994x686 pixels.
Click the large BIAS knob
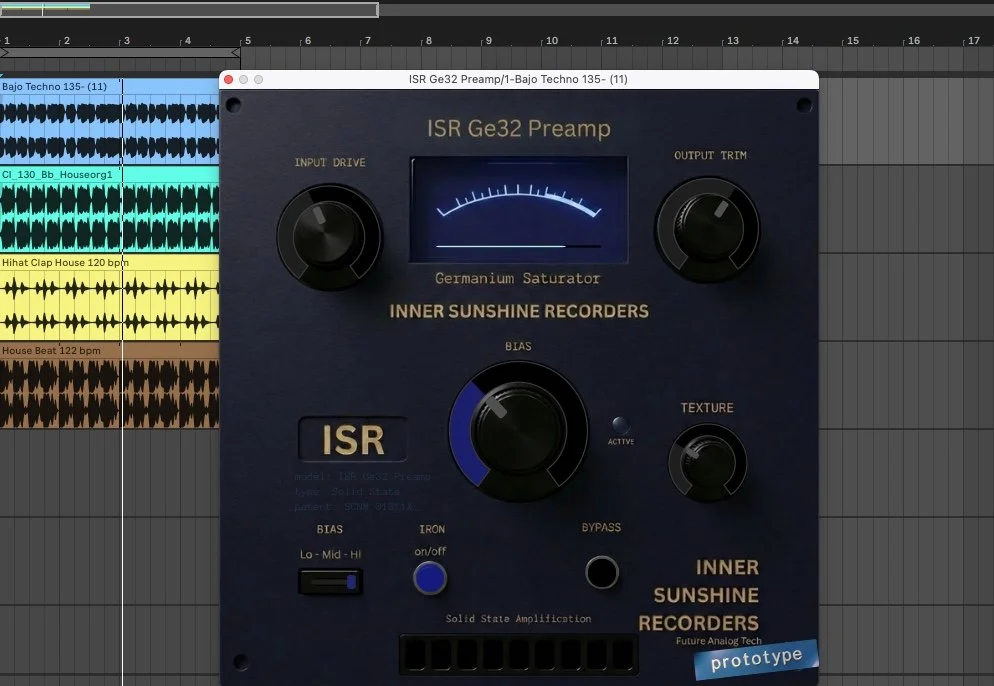coord(519,430)
